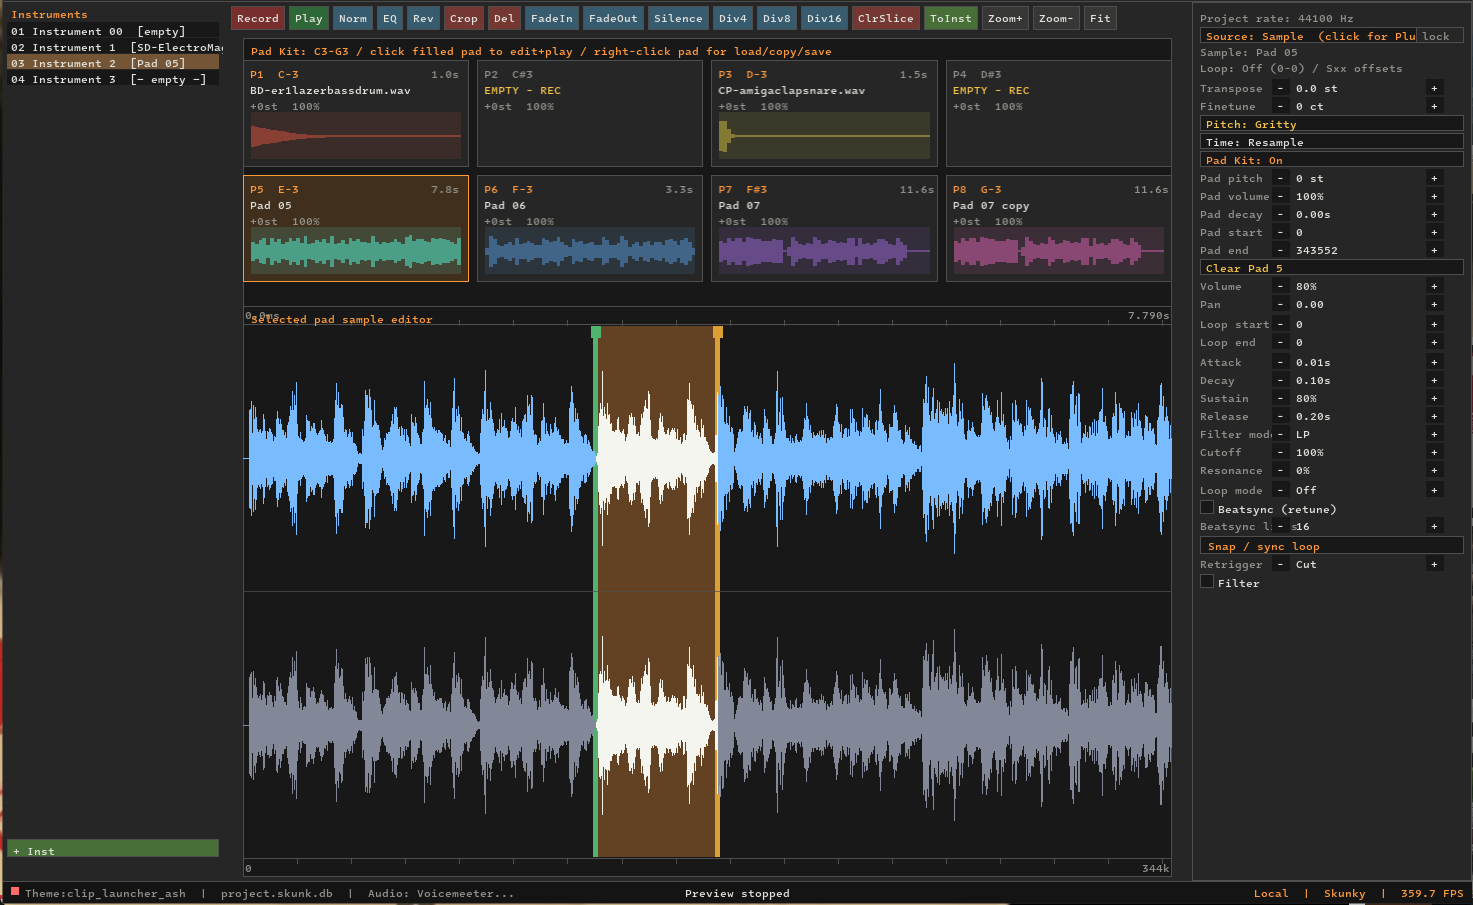Select pad P6 named Pad 06
The image size is (1473, 905).
click(590, 229)
